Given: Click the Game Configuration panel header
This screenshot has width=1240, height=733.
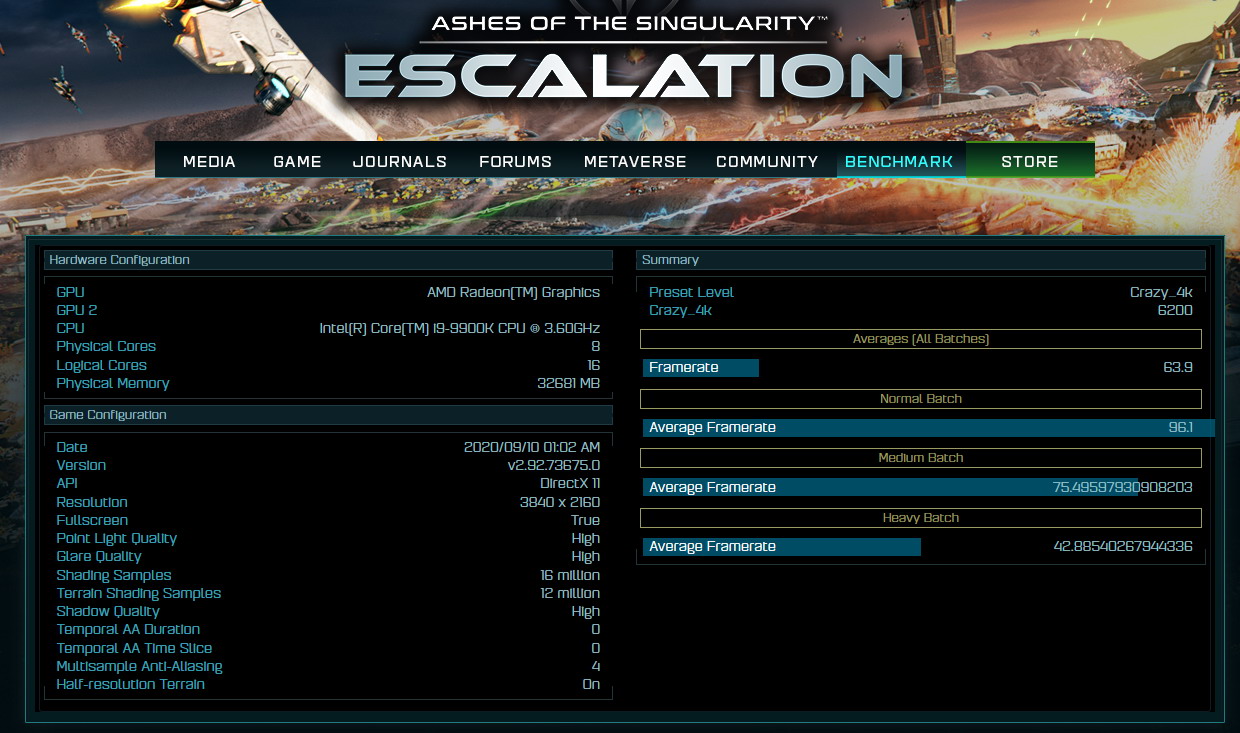Looking at the screenshot, I should pyautogui.click(x=328, y=415).
